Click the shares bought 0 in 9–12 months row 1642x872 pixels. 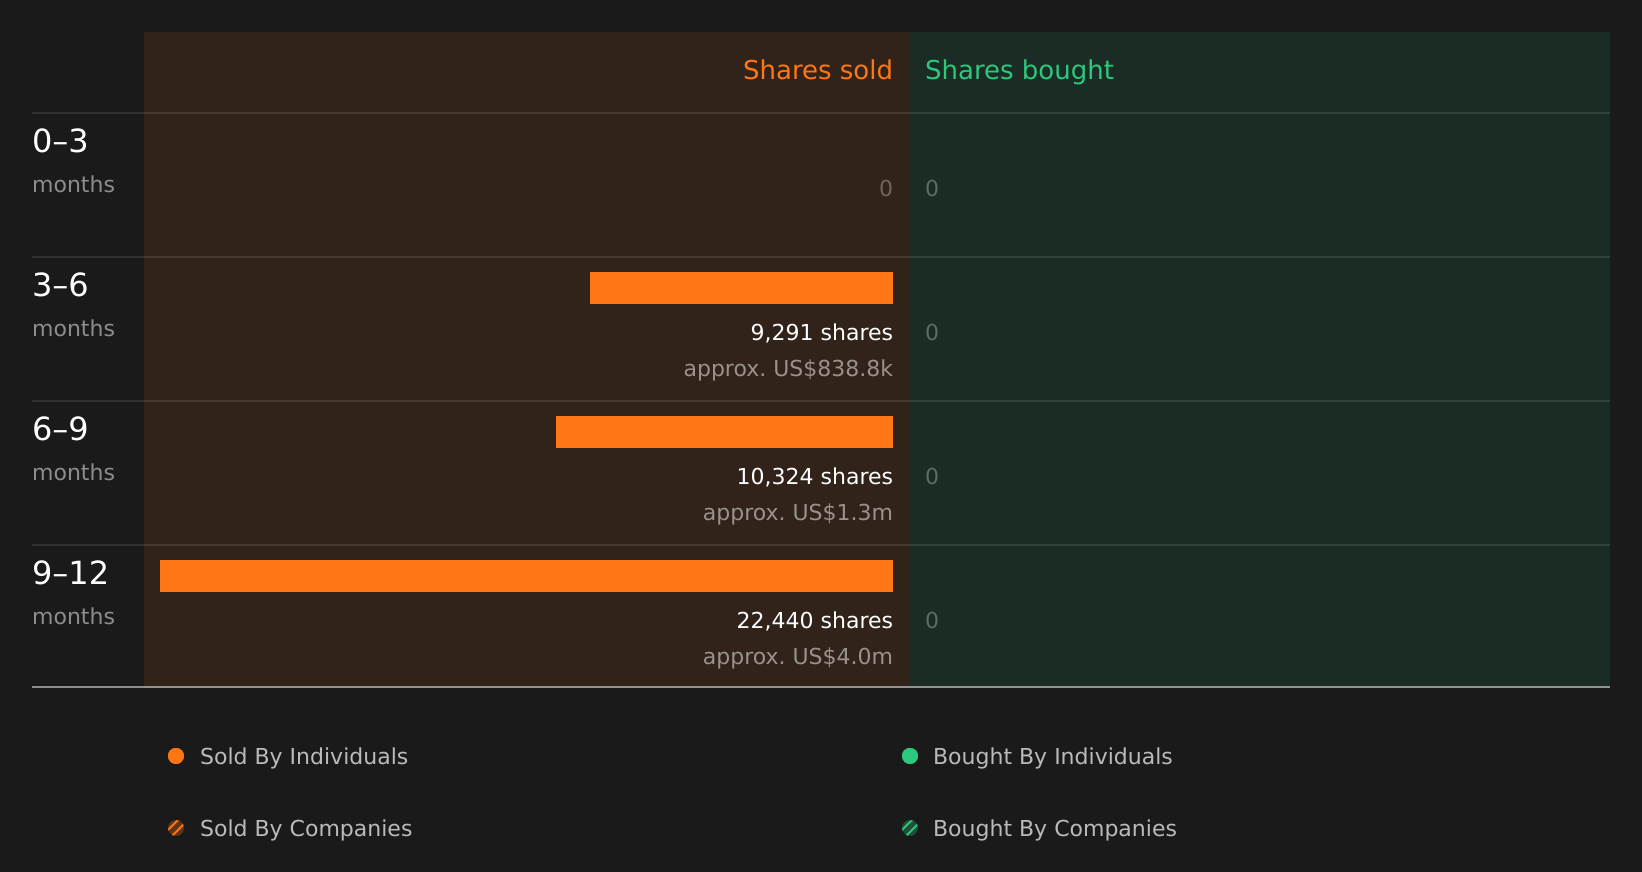932,621
